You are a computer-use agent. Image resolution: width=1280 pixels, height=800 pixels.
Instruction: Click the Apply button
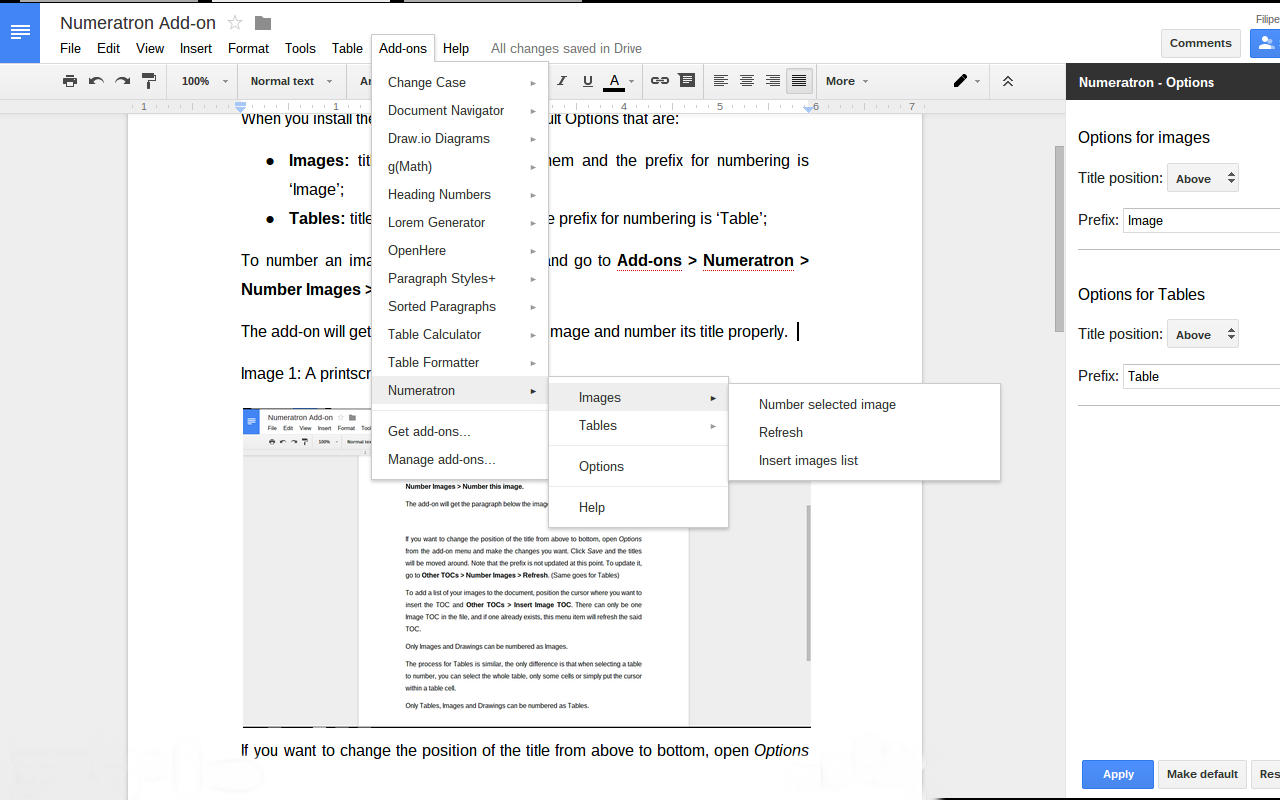point(1118,774)
